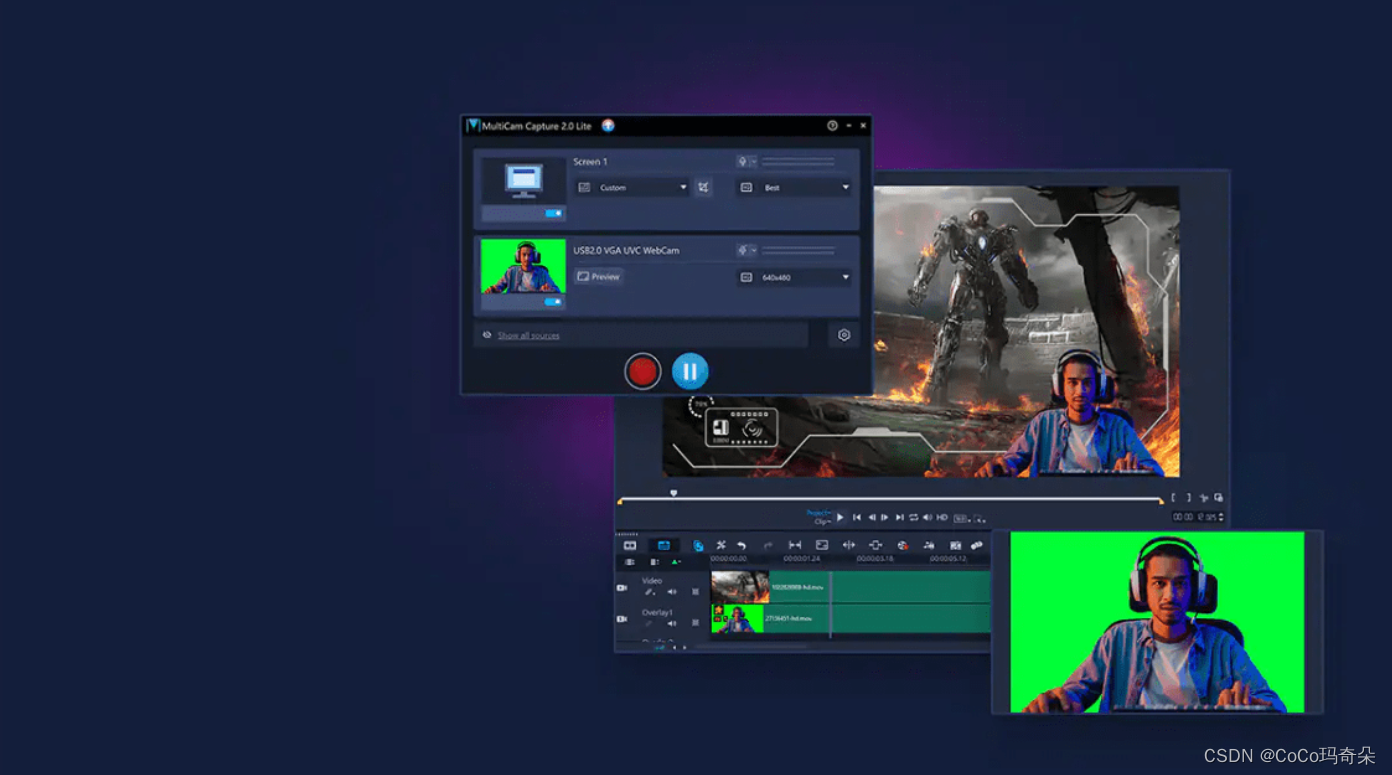Viewport: 1392px width, 775px height.
Task: Jump to project end in the preview
Action: click(x=899, y=517)
